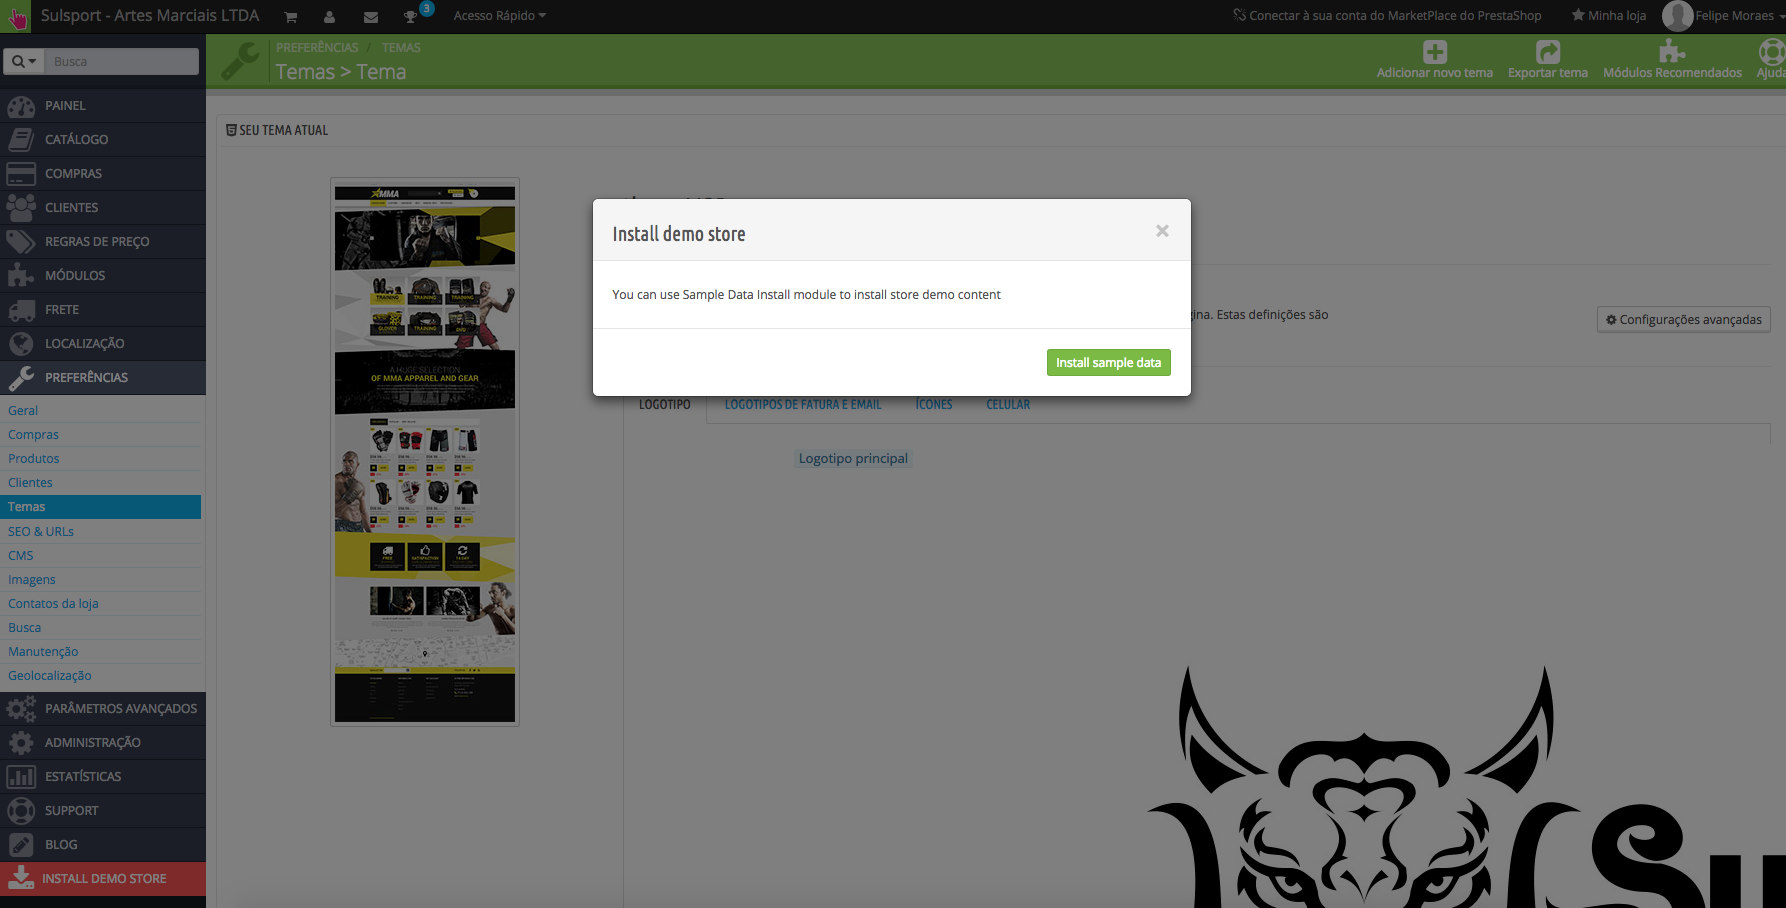
Task: Open Produtos under Preferências
Action: point(34,458)
